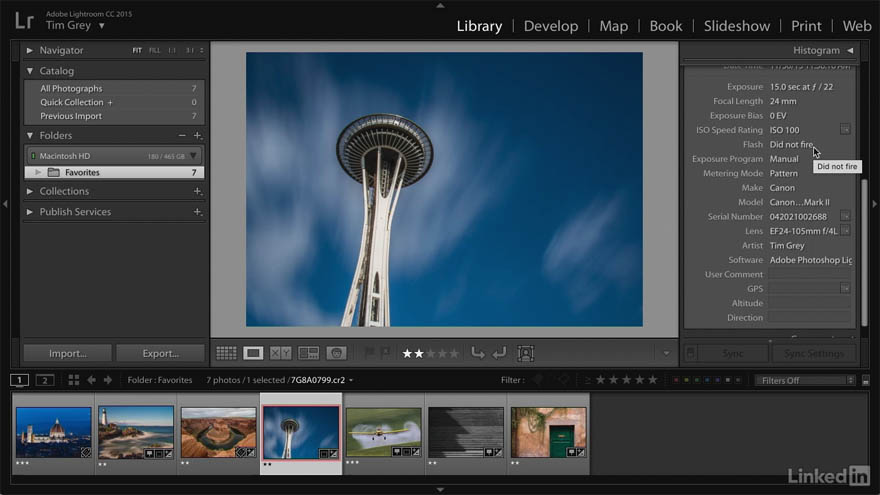Show main window display button 1
Image resolution: width=880 pixels, height=495 pixels.
tap(19, 380)
